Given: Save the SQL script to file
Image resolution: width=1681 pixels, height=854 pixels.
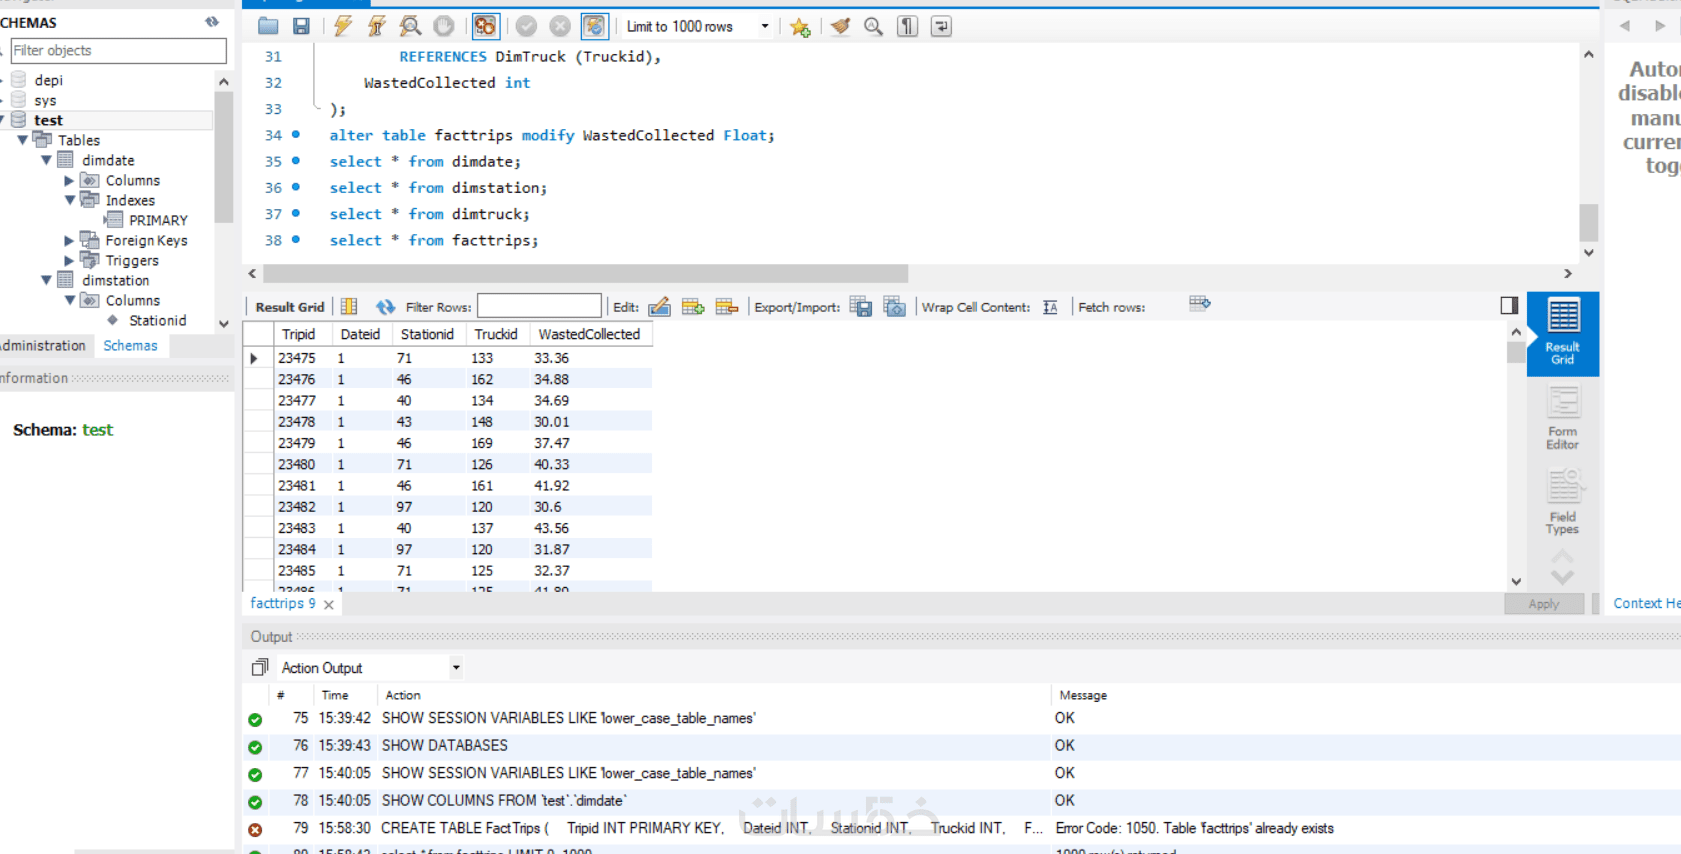Looking at the screenshot, I should pos(301,27).
